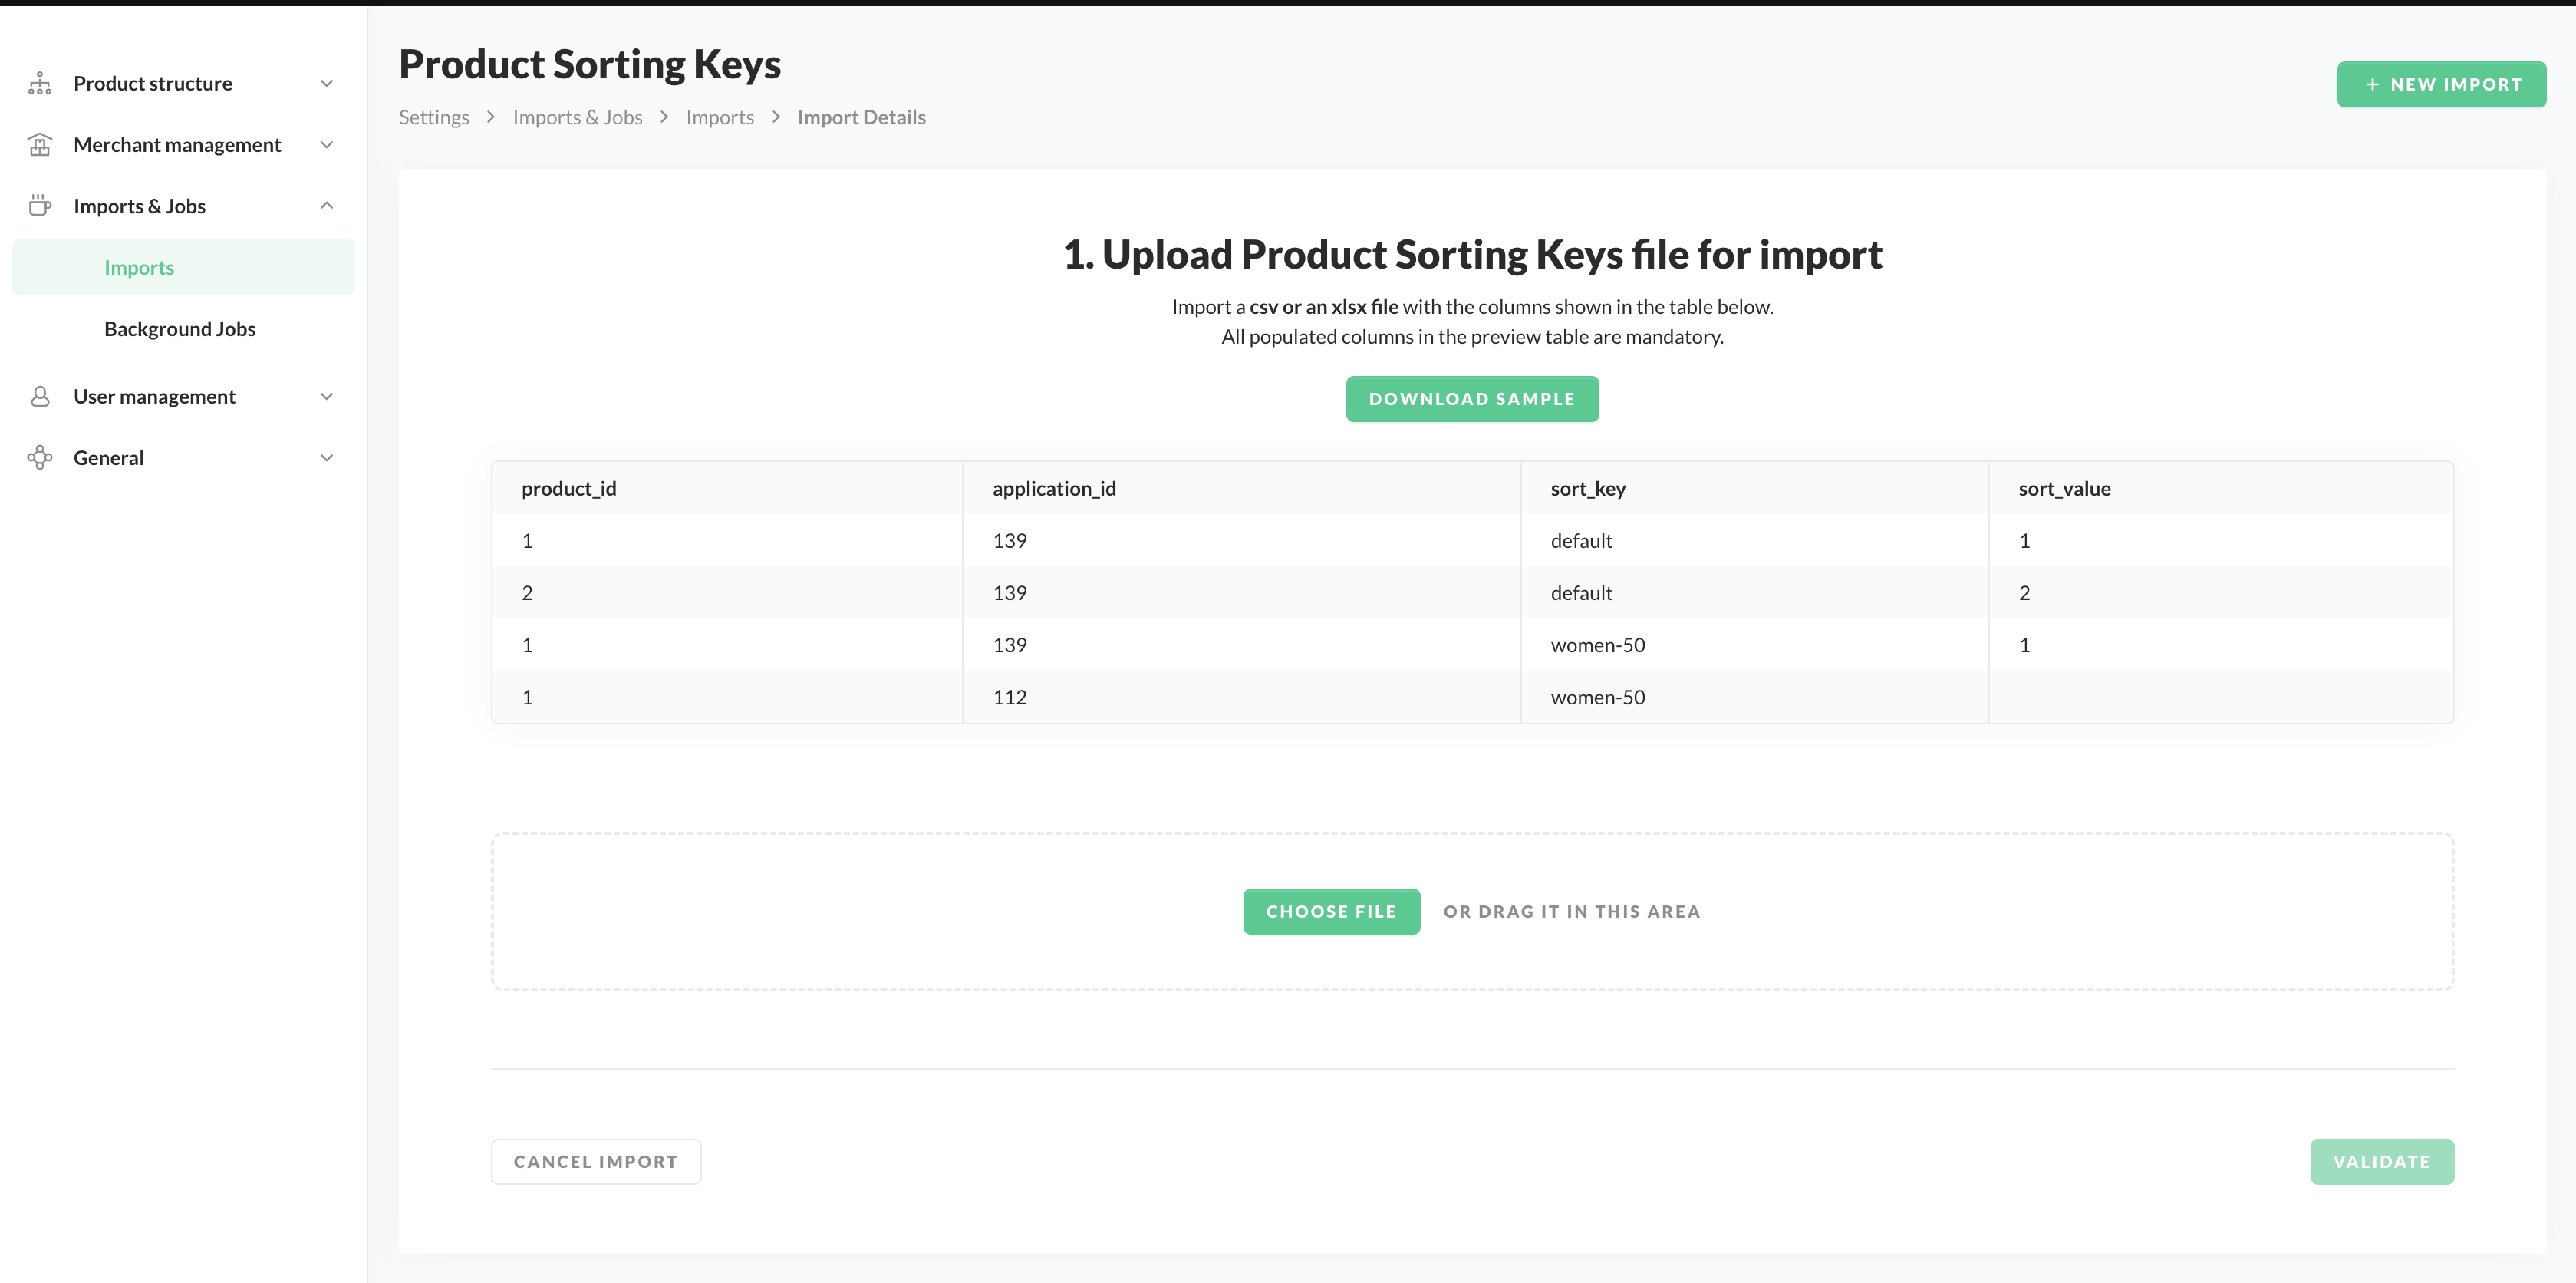Screen dimensions: 2576x1283
Task: Expand the Product structure chevron
Action: (326, 83)
